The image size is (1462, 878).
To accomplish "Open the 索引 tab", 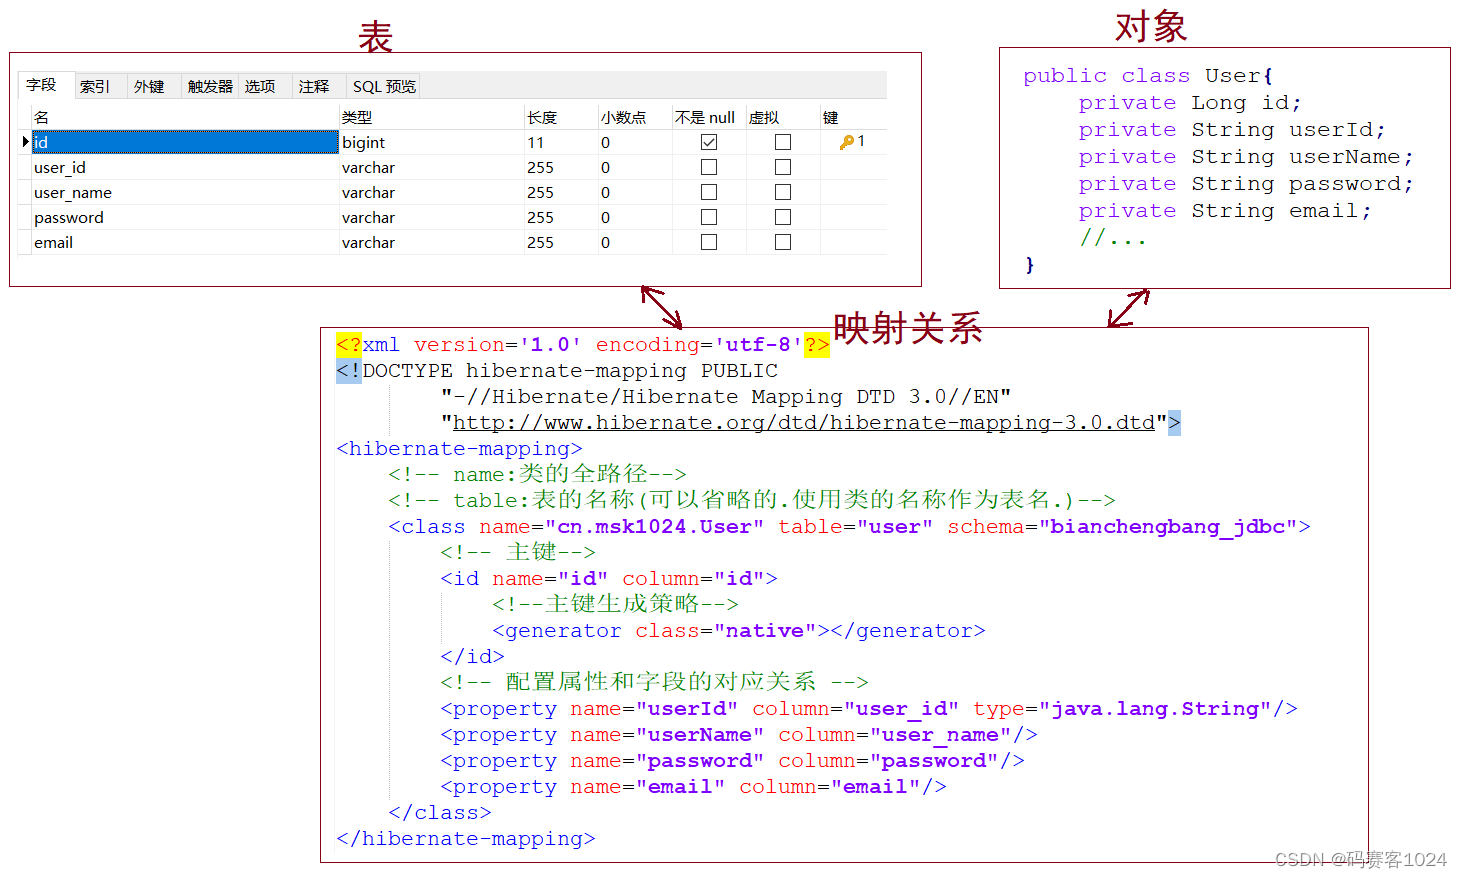I will (x=95, y=87).
